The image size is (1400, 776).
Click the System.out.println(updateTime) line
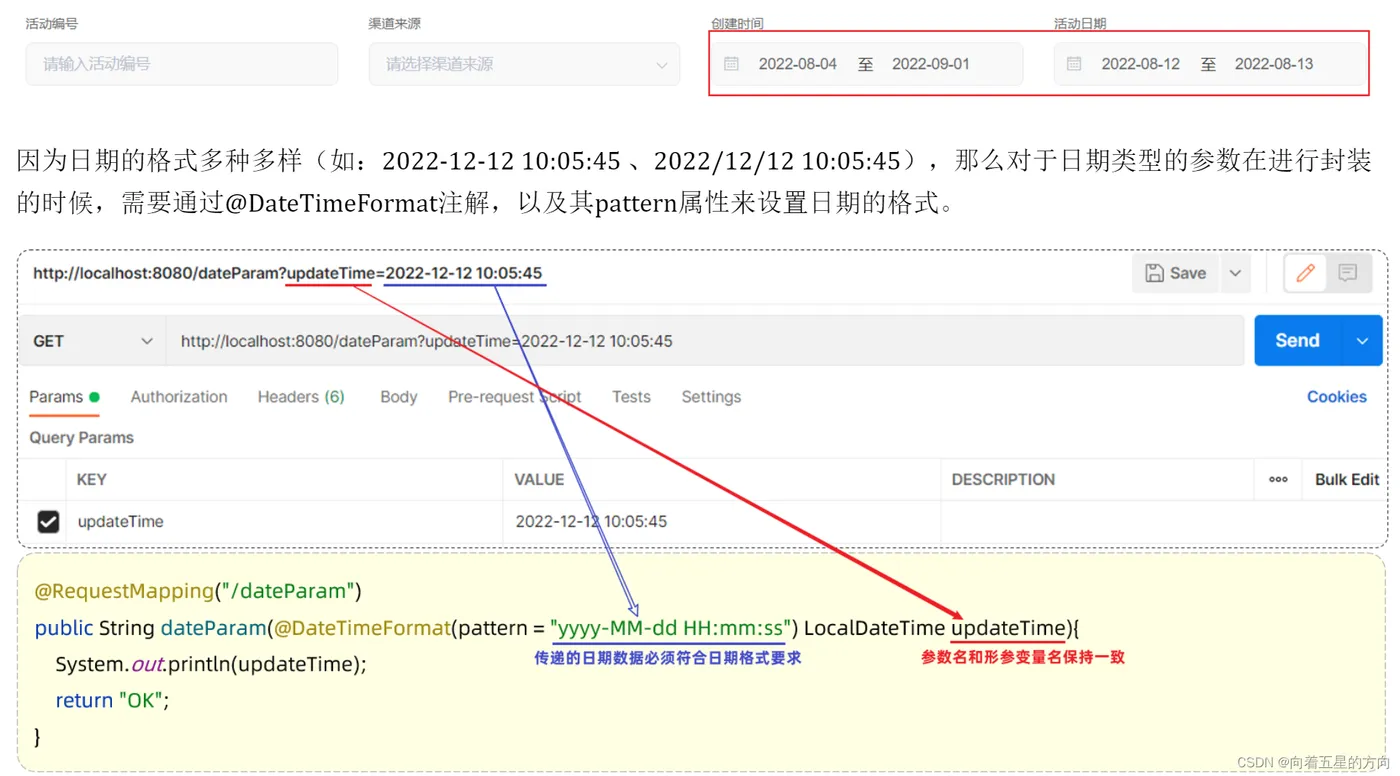[211, 664]
